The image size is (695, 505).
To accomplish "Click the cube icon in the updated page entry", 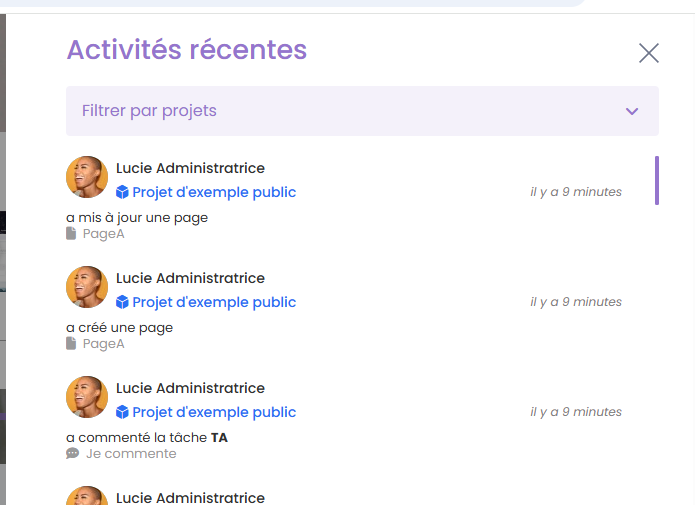I will pyautogui.click(x=123, y=192).
